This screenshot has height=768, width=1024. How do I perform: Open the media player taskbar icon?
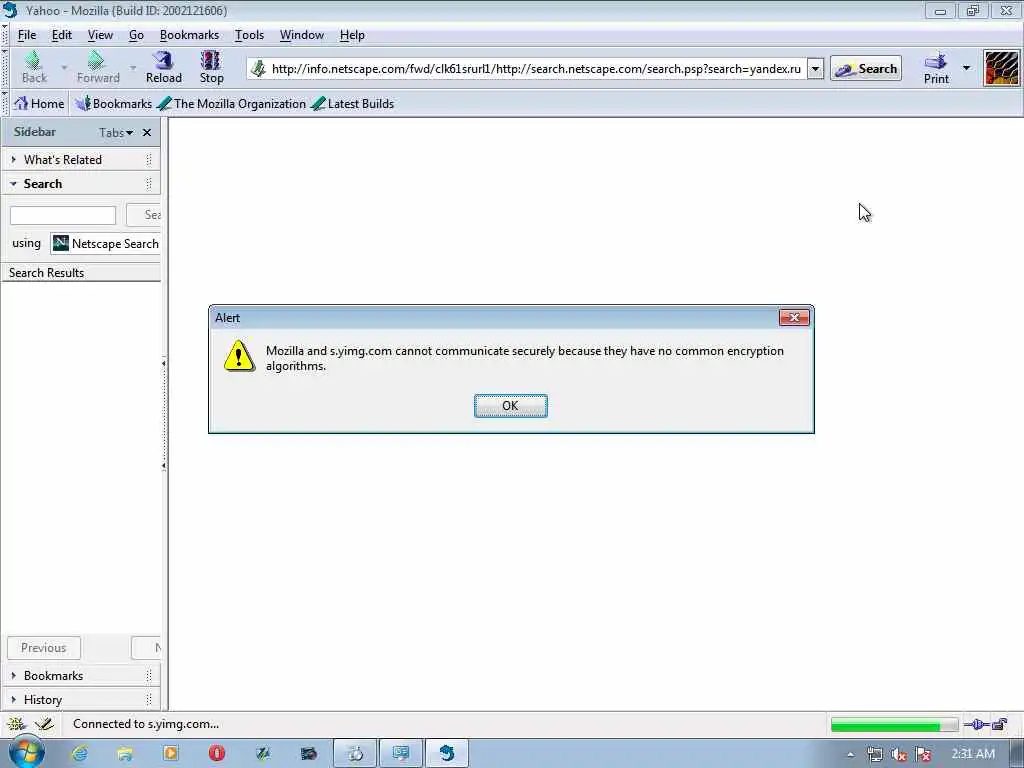(x=170, y=754)
